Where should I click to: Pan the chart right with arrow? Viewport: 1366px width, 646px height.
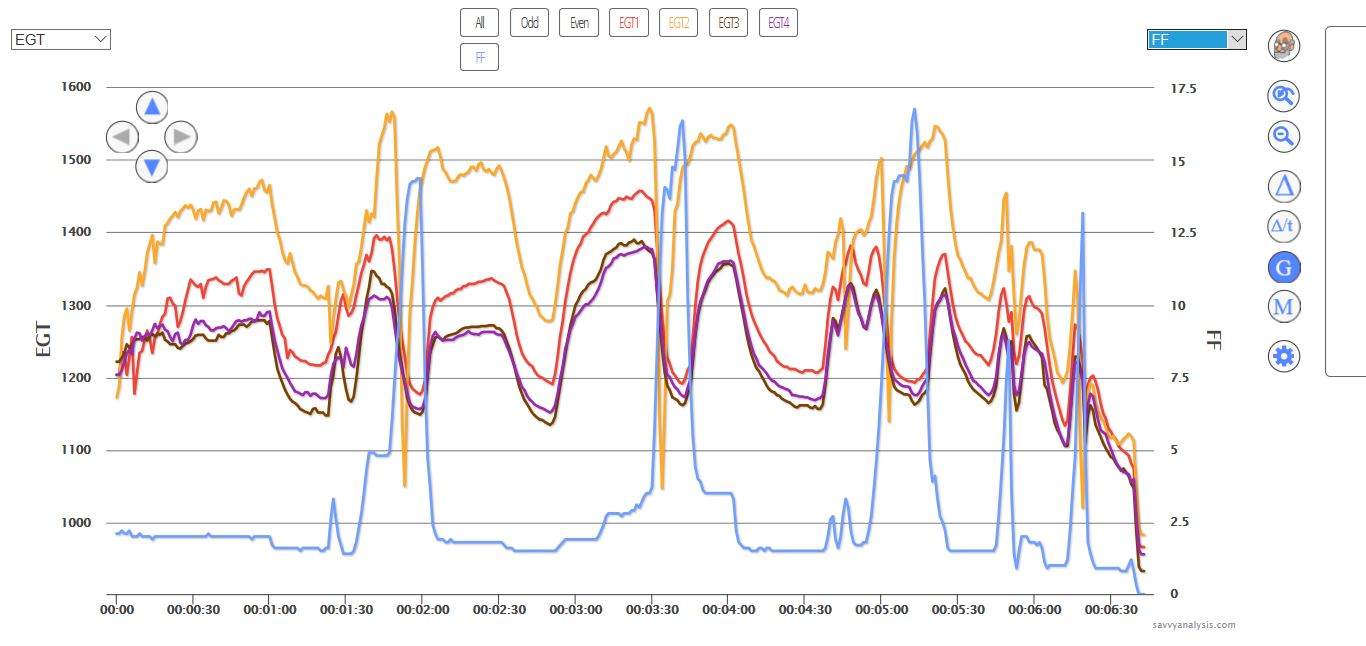(x=180, y=137)
